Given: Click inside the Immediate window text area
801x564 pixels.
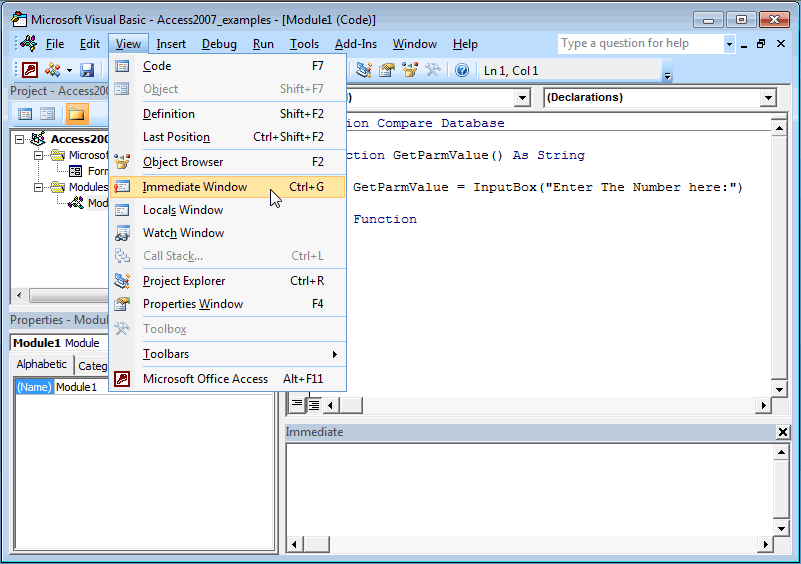Looking at the screenshot, I should click(x=530, y=489).
